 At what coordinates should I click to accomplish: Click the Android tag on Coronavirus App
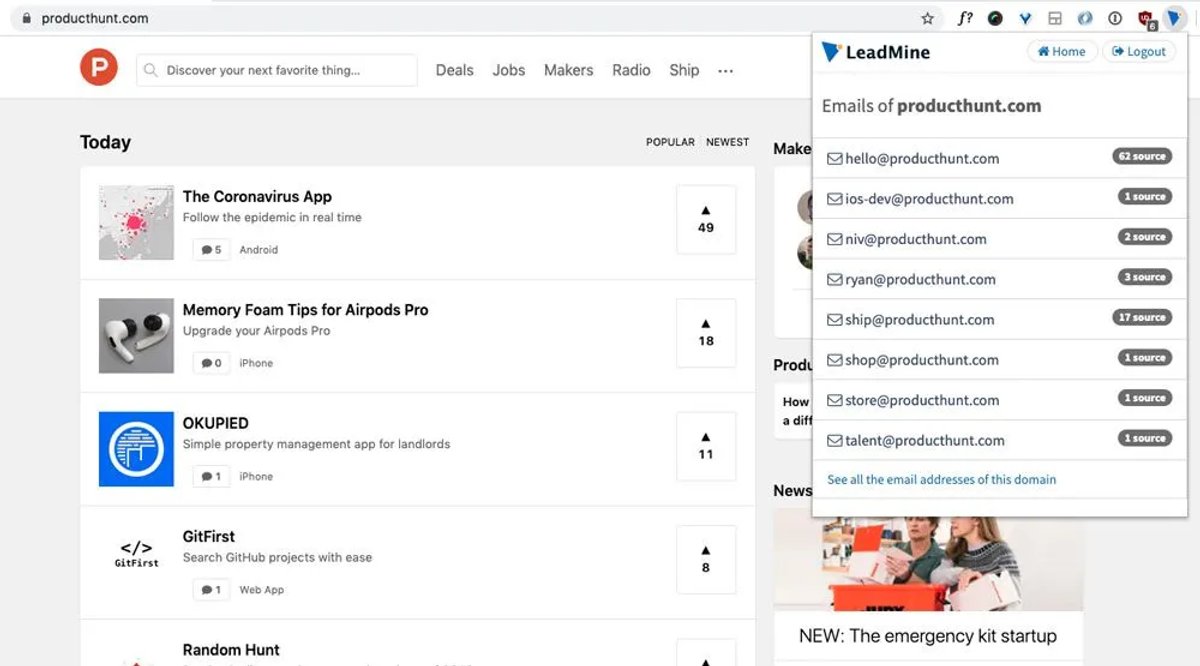(259, 249)
